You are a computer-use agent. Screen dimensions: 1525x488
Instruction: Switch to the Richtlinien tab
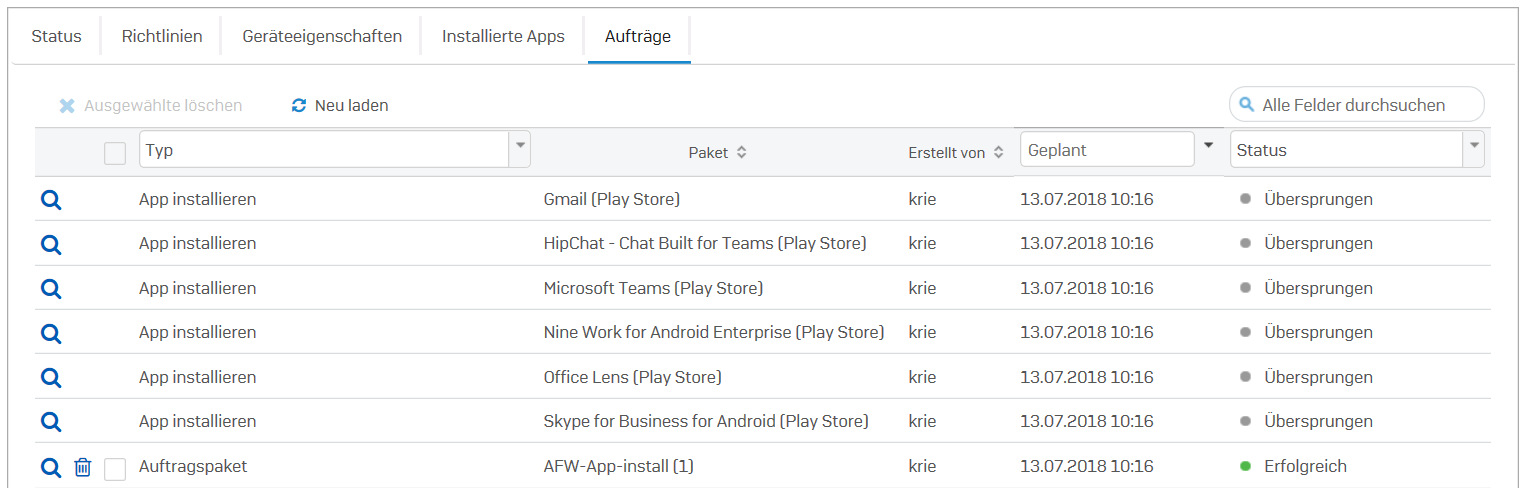(x=162, y=37)
